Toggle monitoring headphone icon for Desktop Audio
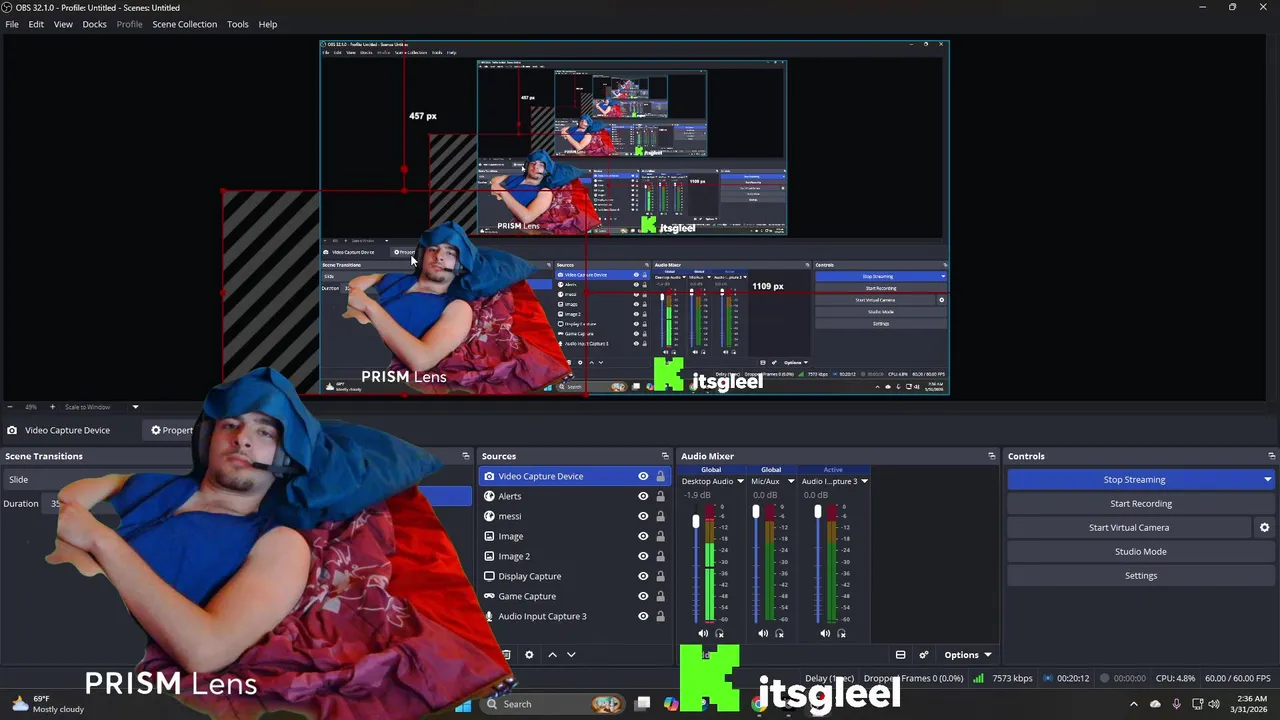 point(719,633)
